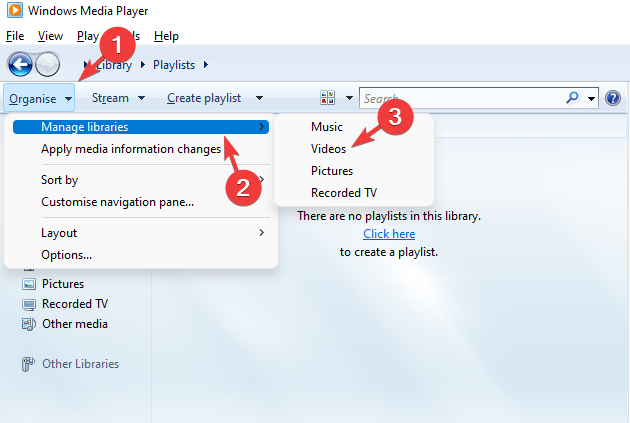
Task: Open the View options grid icon
Action: pyautogui.click(x=327, y=98)
